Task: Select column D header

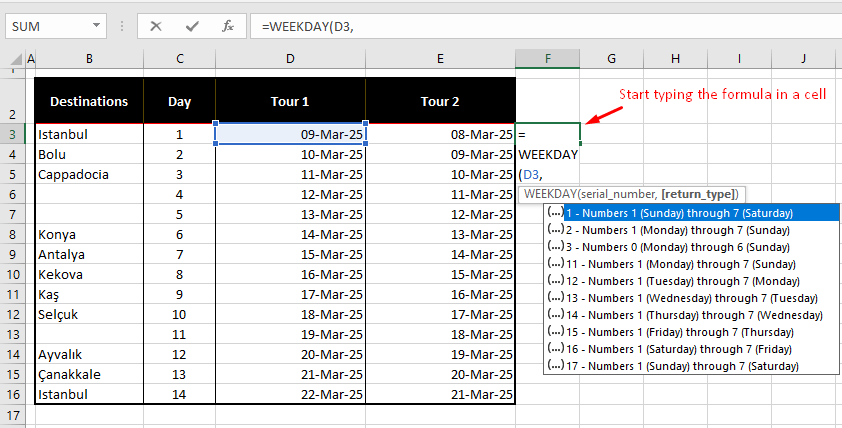Action: click(x=290, y=59)
